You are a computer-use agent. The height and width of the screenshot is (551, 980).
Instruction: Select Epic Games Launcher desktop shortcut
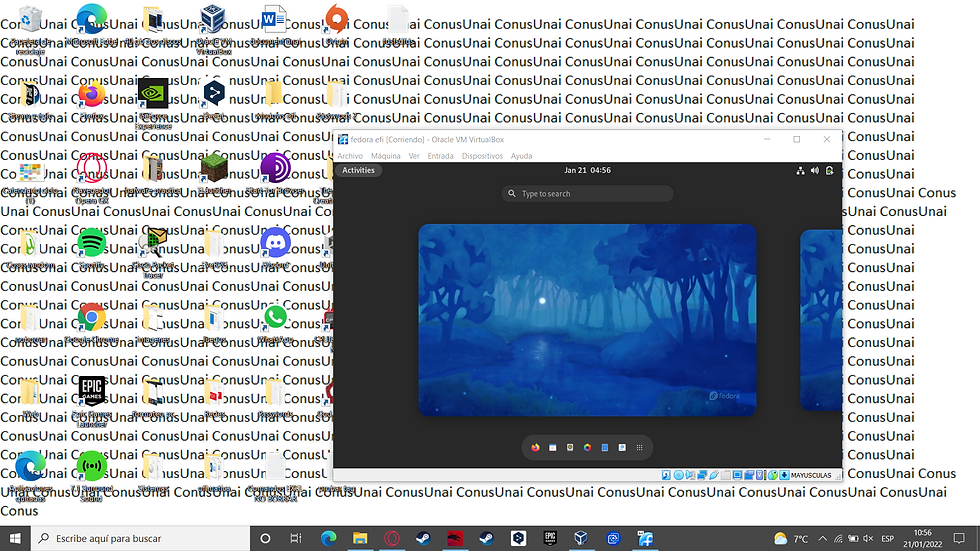tap(92, 401)
